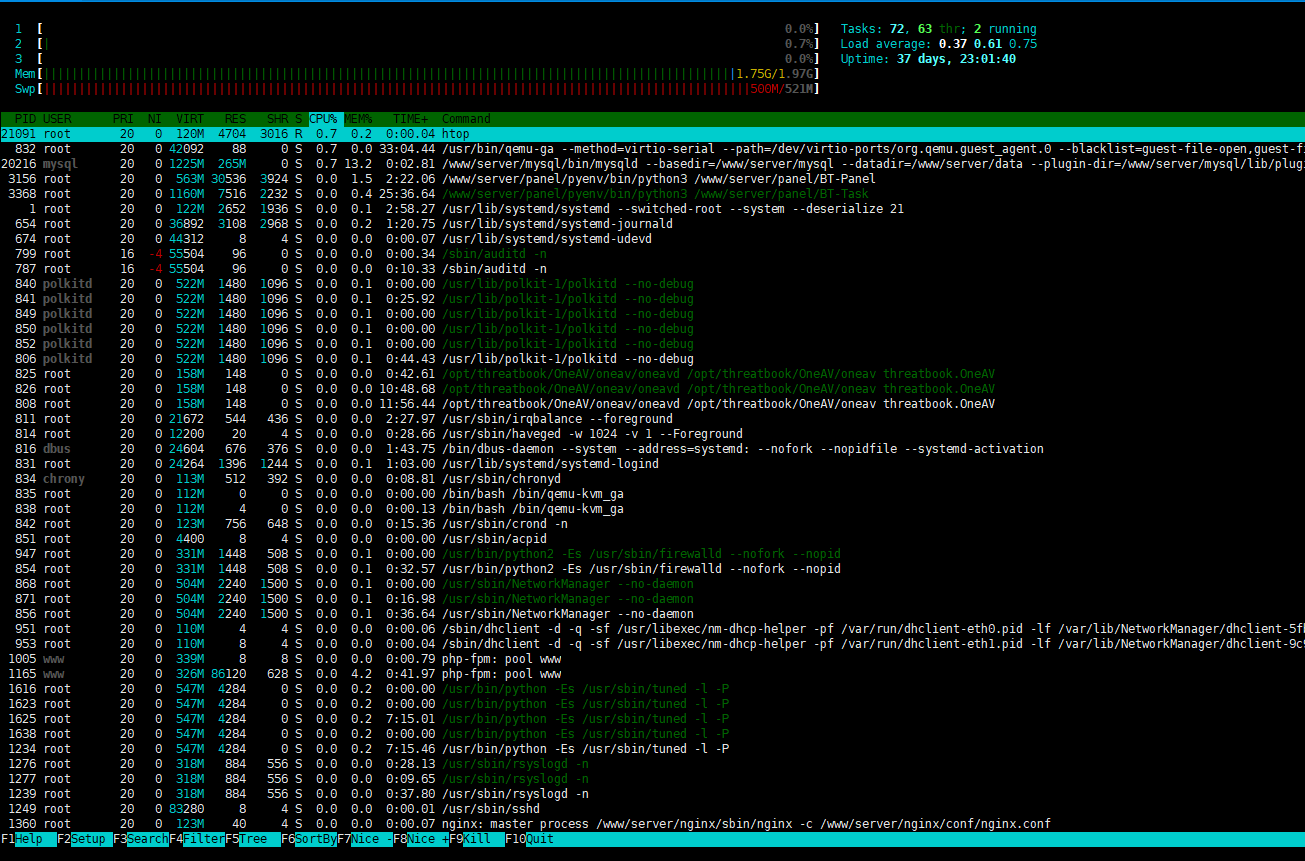Select the systemd-udevd process row
The image size is (1305, 861).
[652, 239]
